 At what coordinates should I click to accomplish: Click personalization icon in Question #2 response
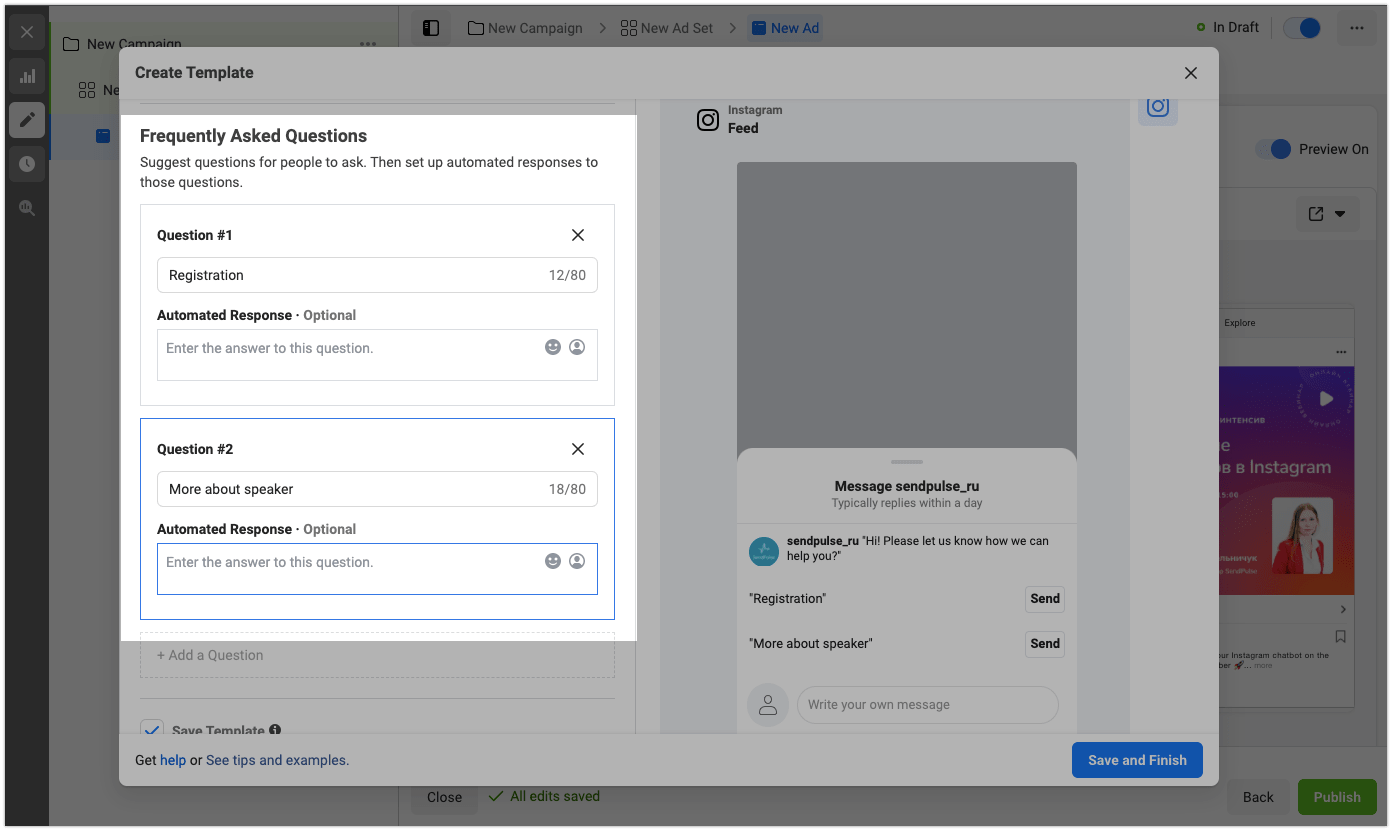point(577,561)
